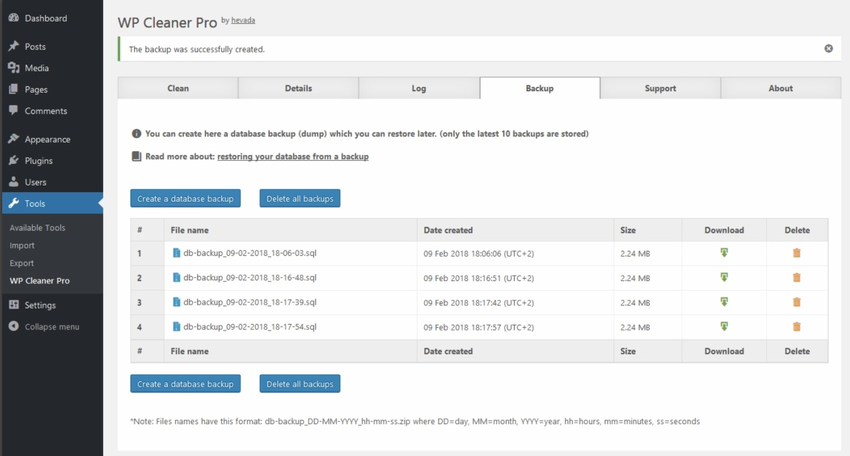Click file icon of db-backup_09-02-2018_18-06-03.sql
Viewport: 850px width, 456px height.
pyautogui.click(x=176, y=253)
